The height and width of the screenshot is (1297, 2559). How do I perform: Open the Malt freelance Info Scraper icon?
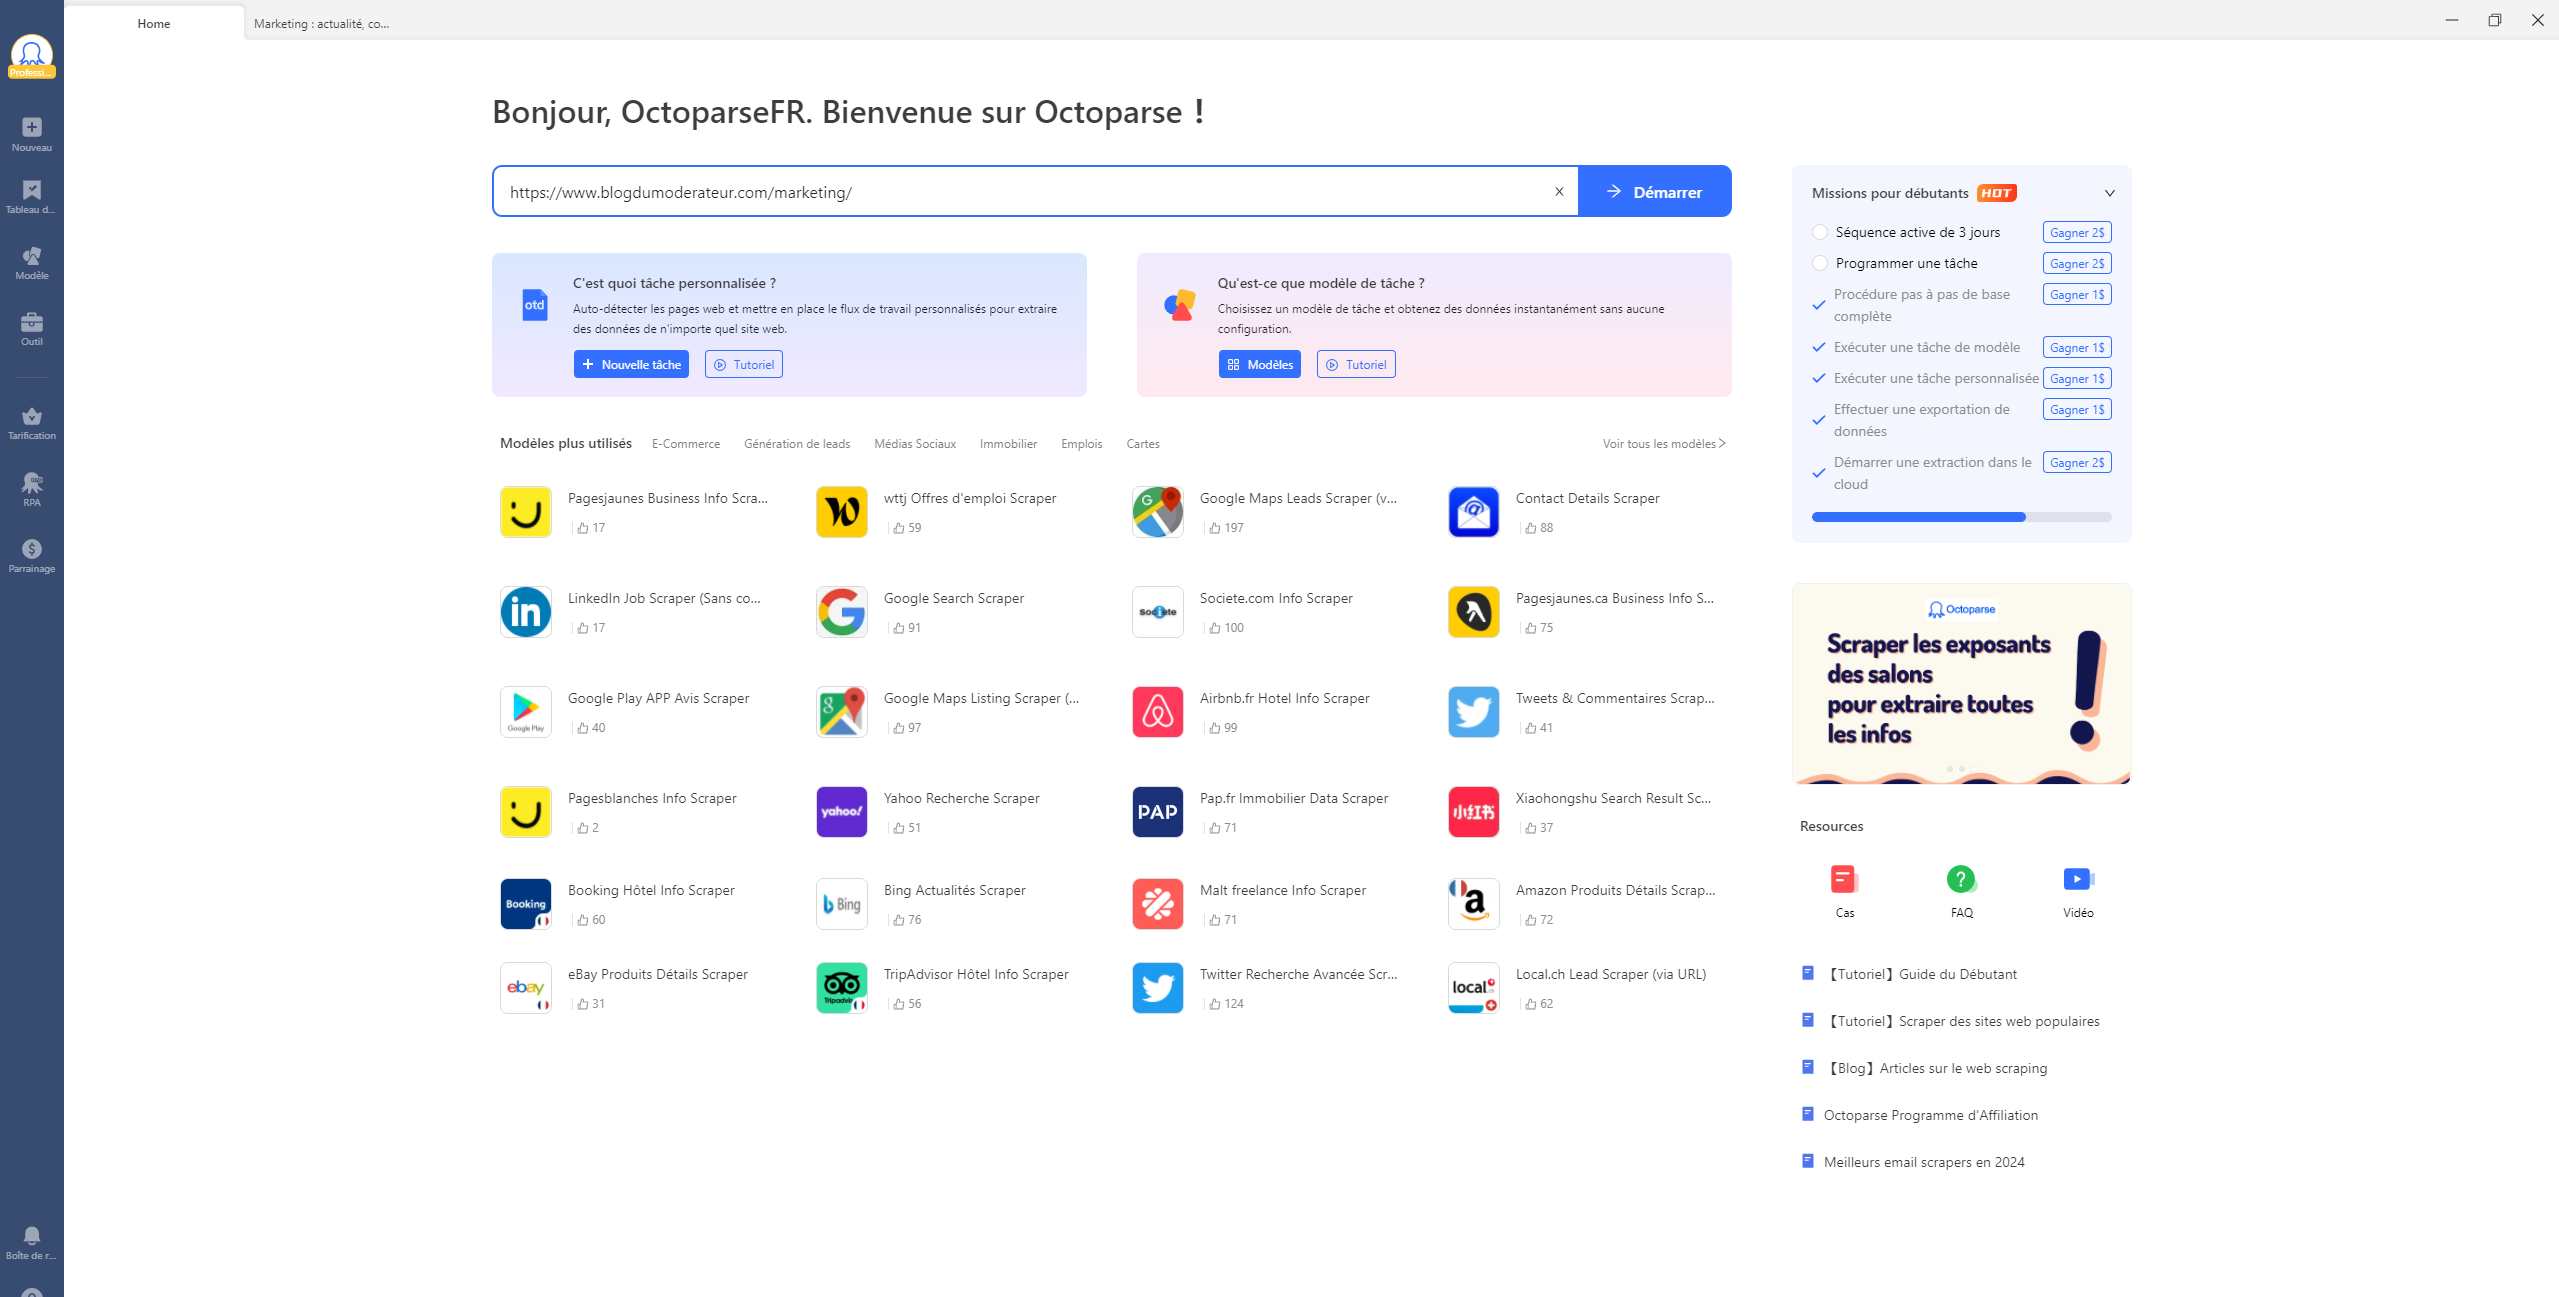(x=1158, y=904)
